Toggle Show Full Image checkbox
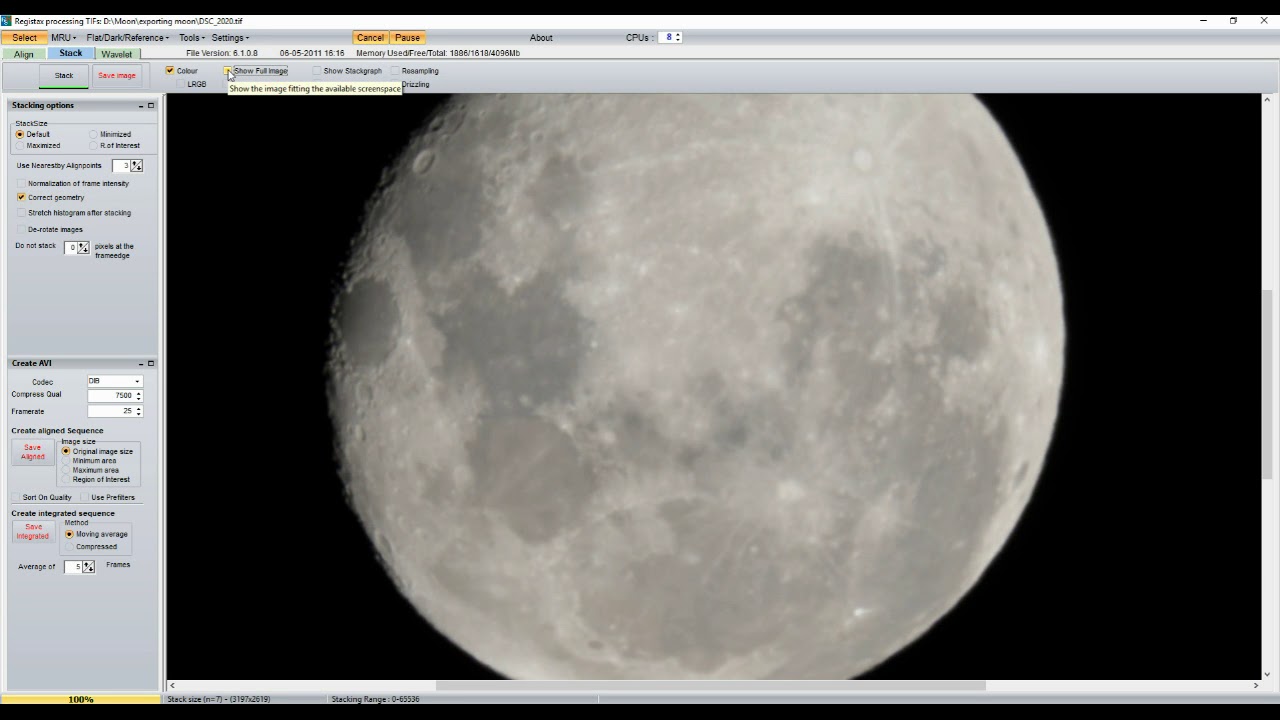This screenshot has width=1280, height=720. pyautogui.click(x=228, y=71)
